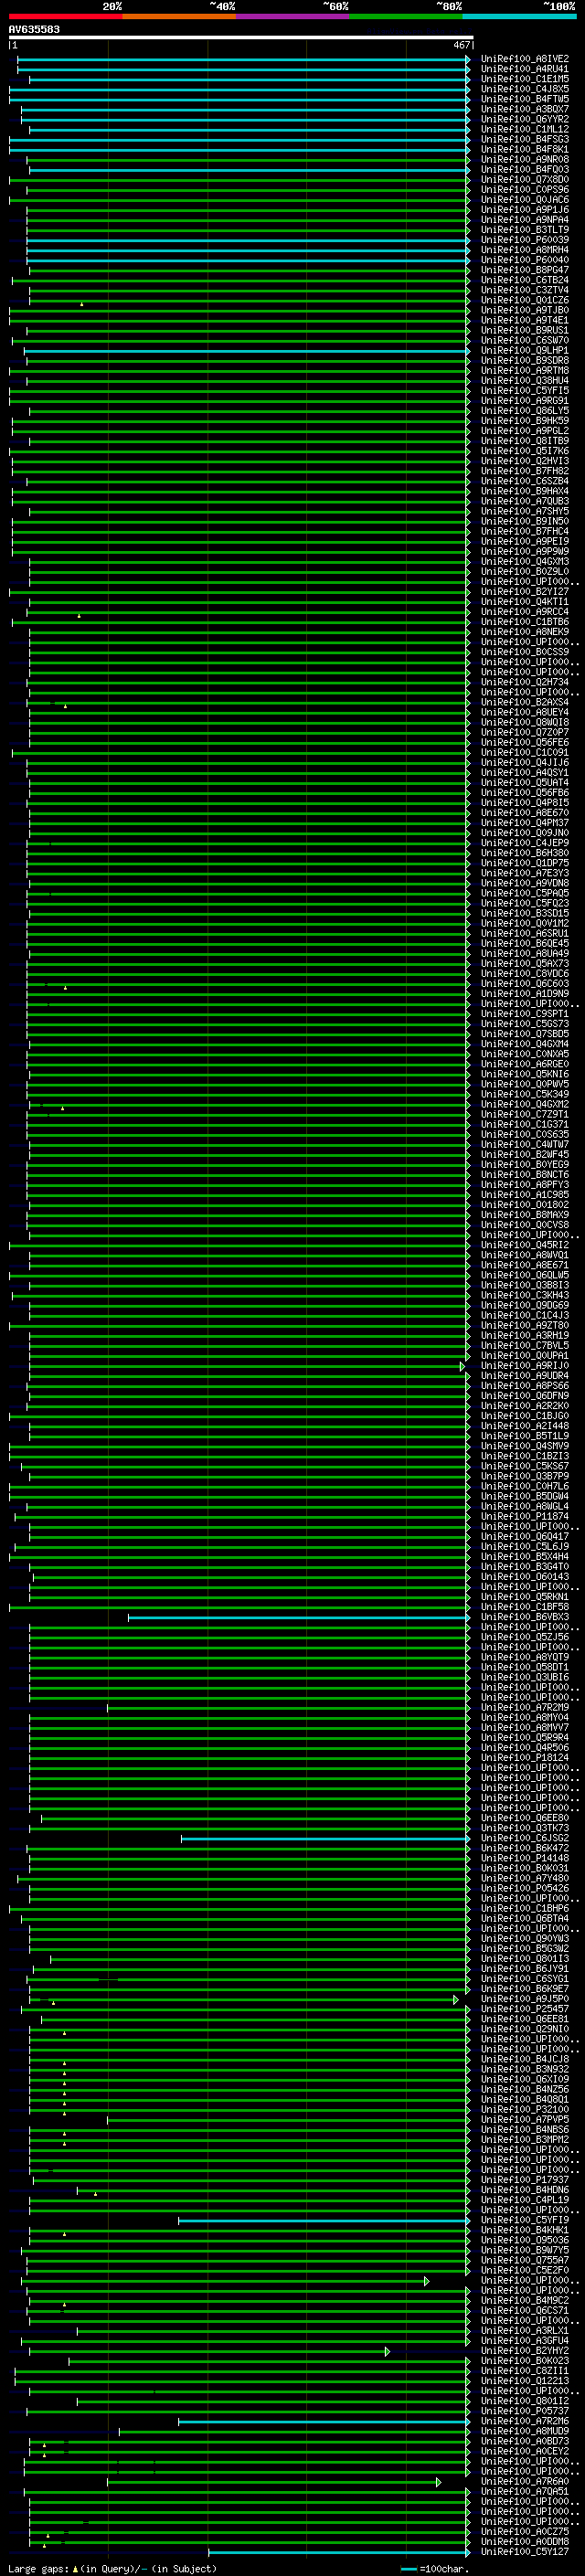Select the UniRef100_C6TB24 label
The width and height of the screenshot is (585, 2576).
point(525,280)
